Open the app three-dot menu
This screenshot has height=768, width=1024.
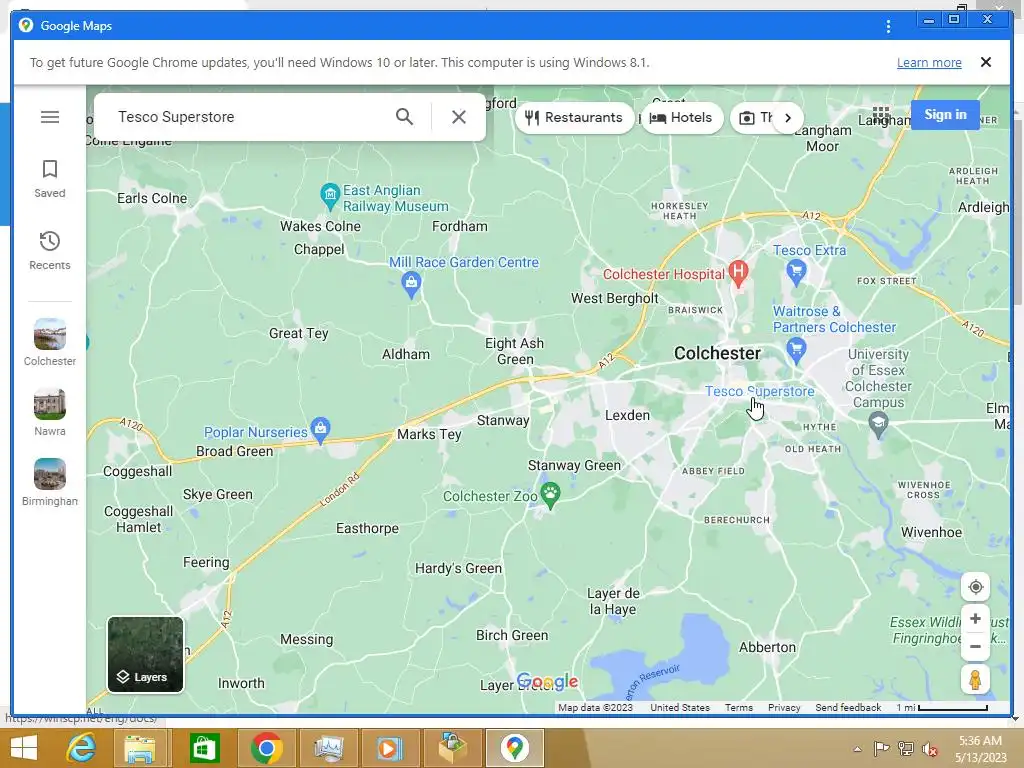coord(888,26)
